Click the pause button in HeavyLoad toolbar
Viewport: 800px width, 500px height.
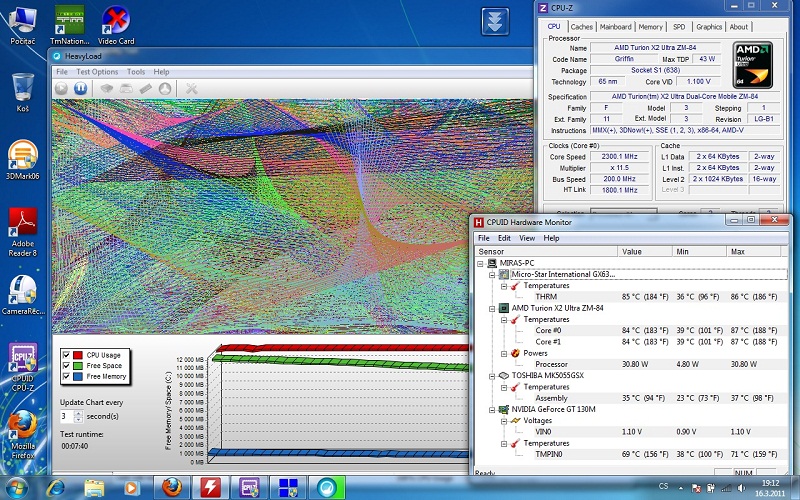click(80, 89)
